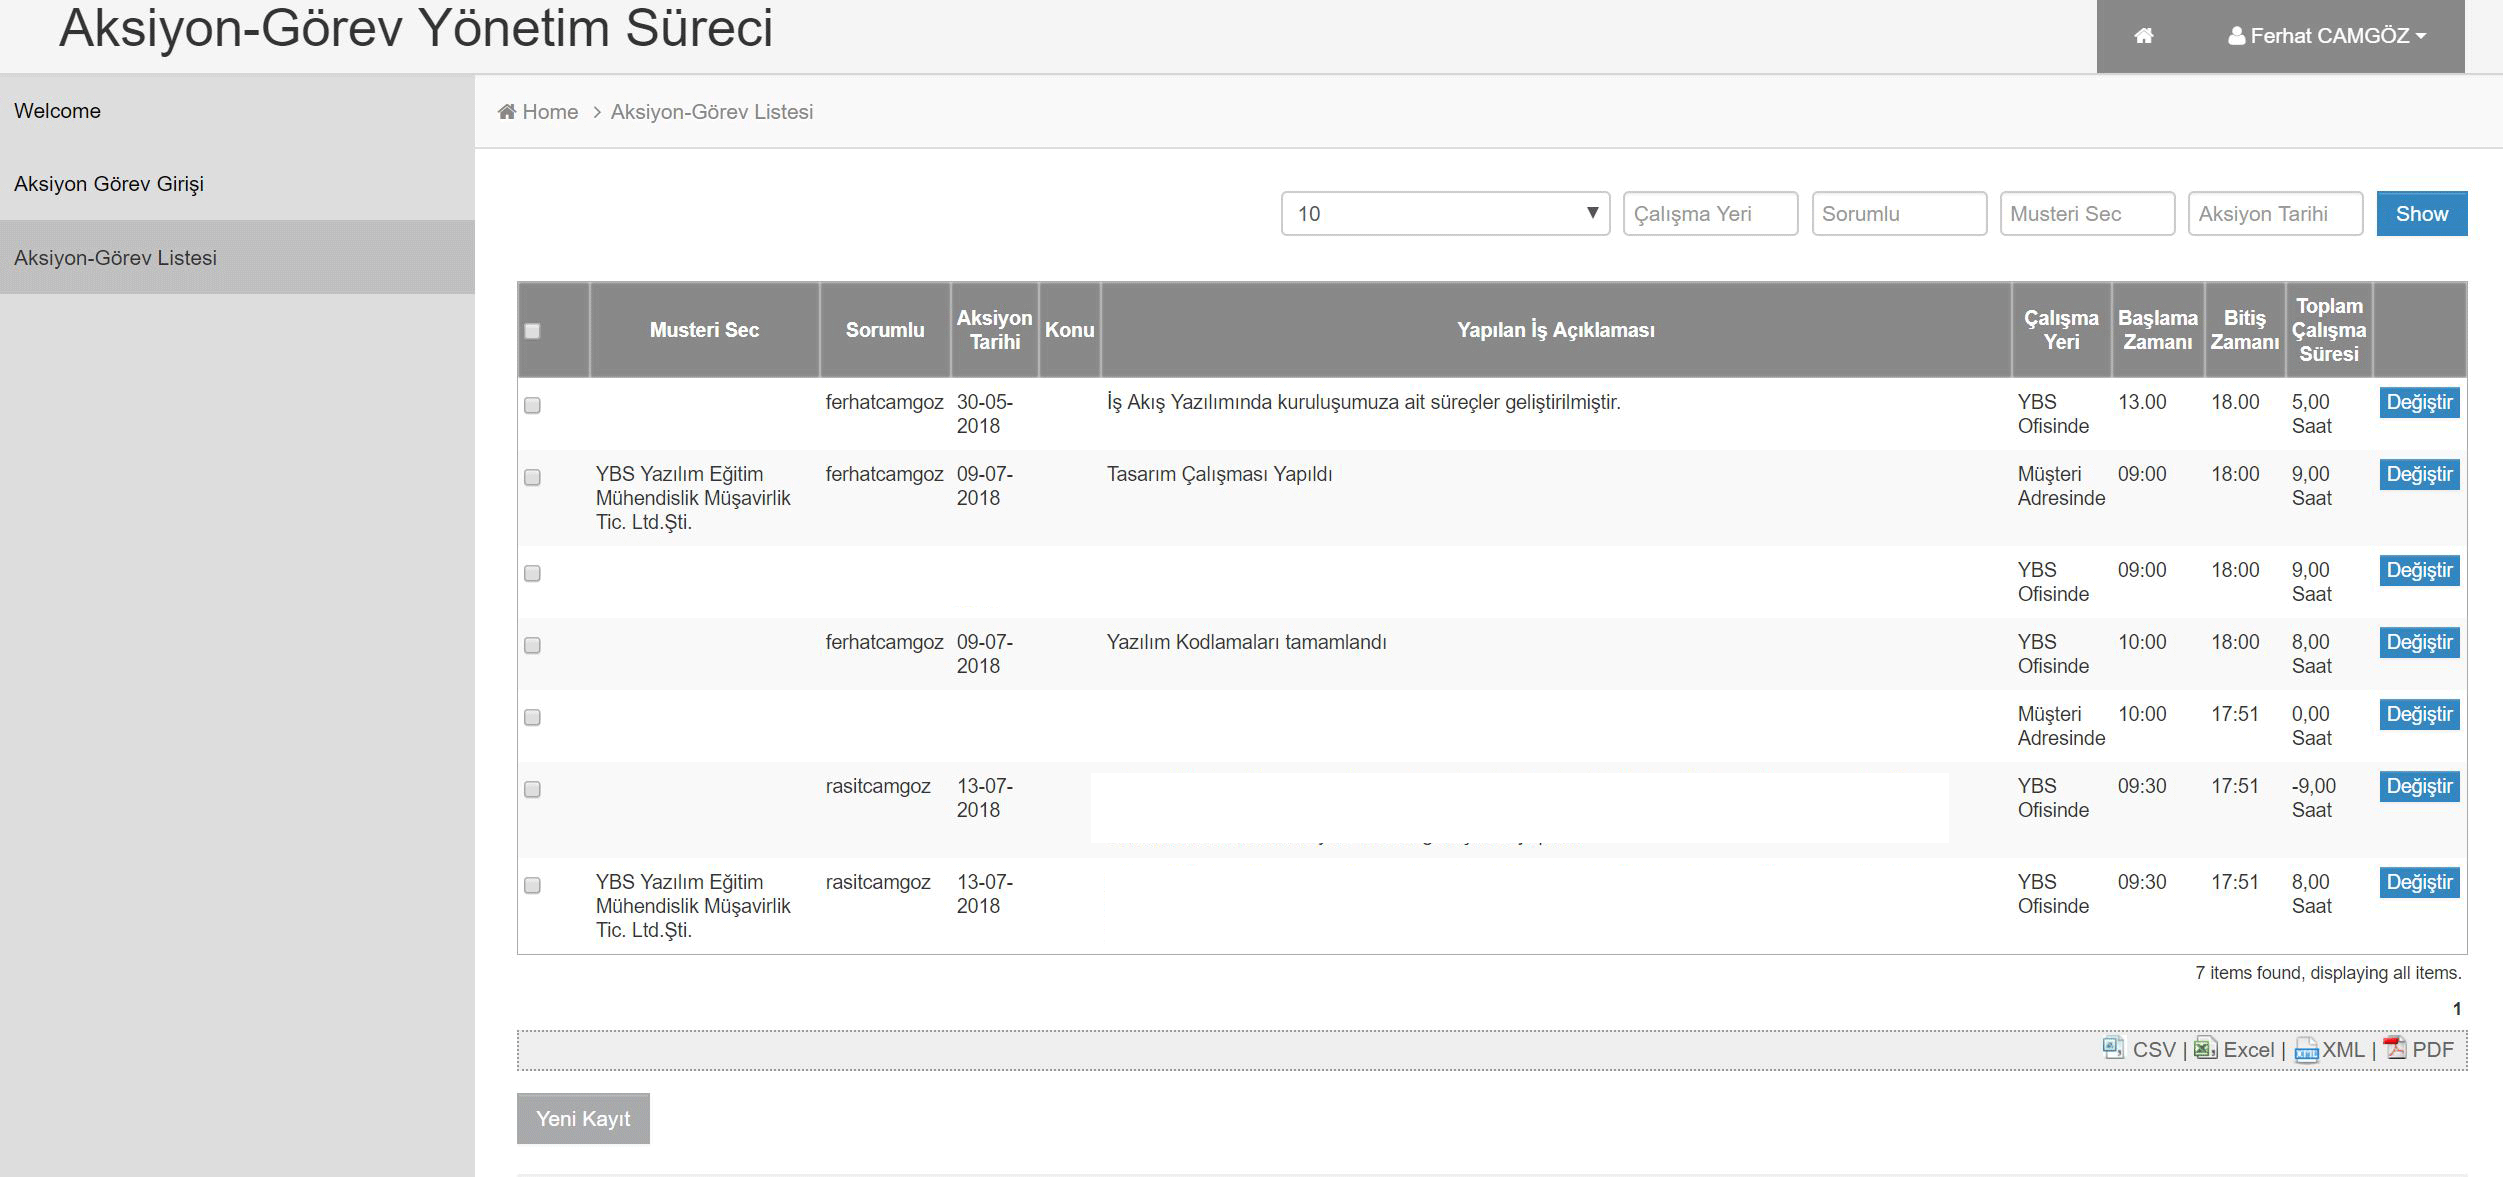
Task: Toggle the select-all checkbox in table header
Action: click(532, 331)
